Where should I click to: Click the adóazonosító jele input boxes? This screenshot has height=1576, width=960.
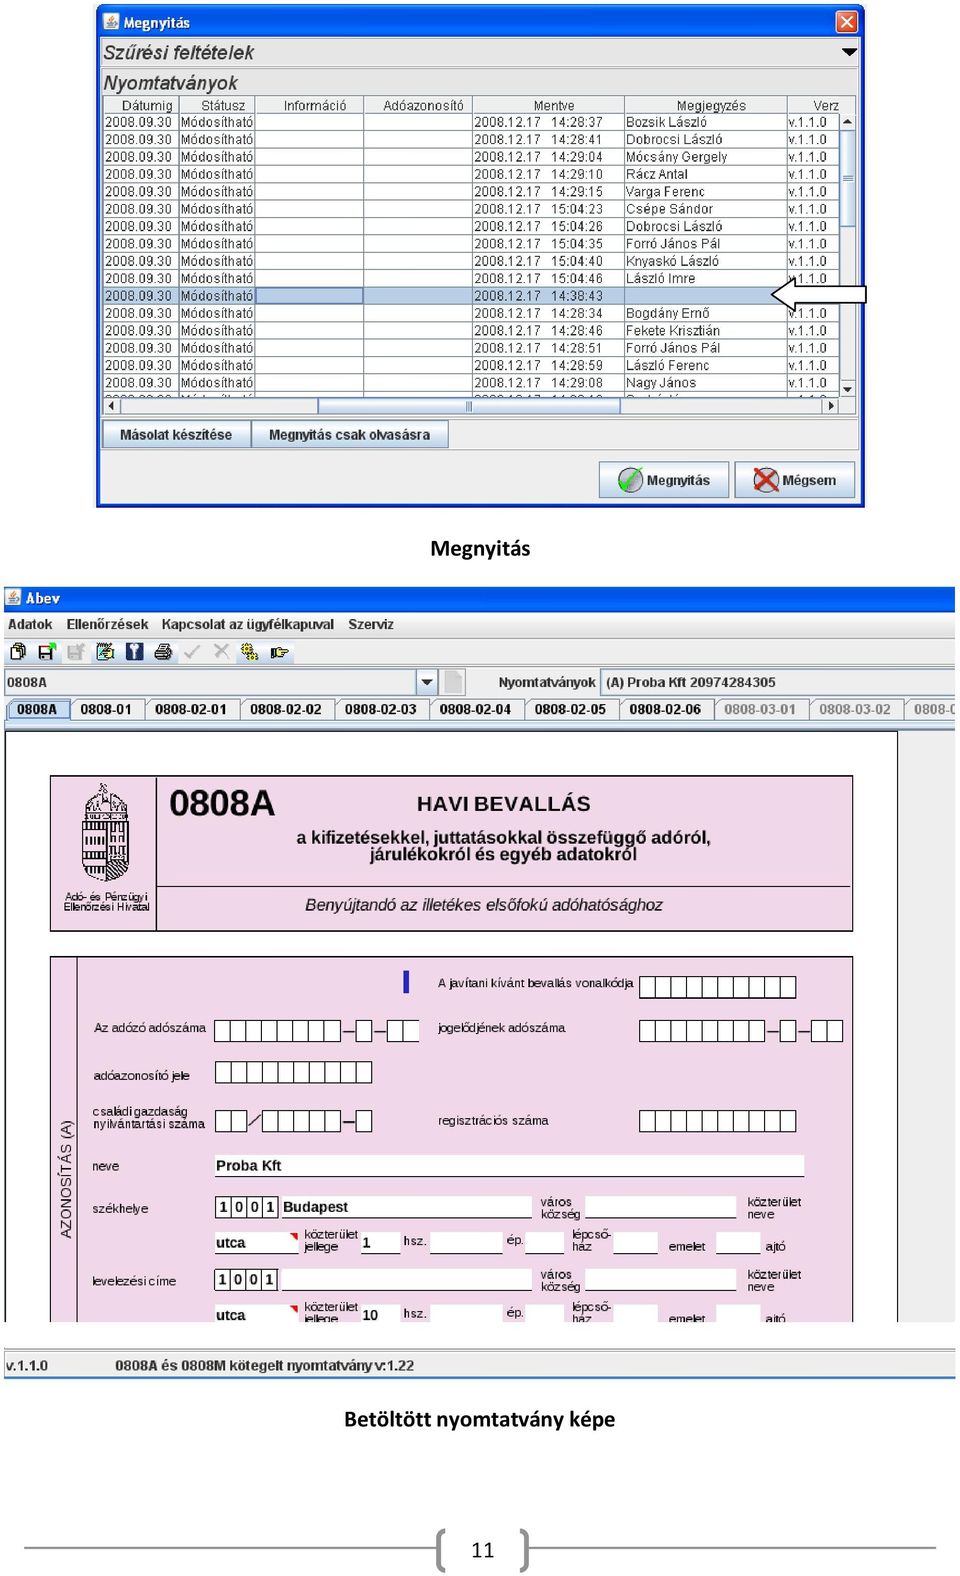click(293, 1072)
